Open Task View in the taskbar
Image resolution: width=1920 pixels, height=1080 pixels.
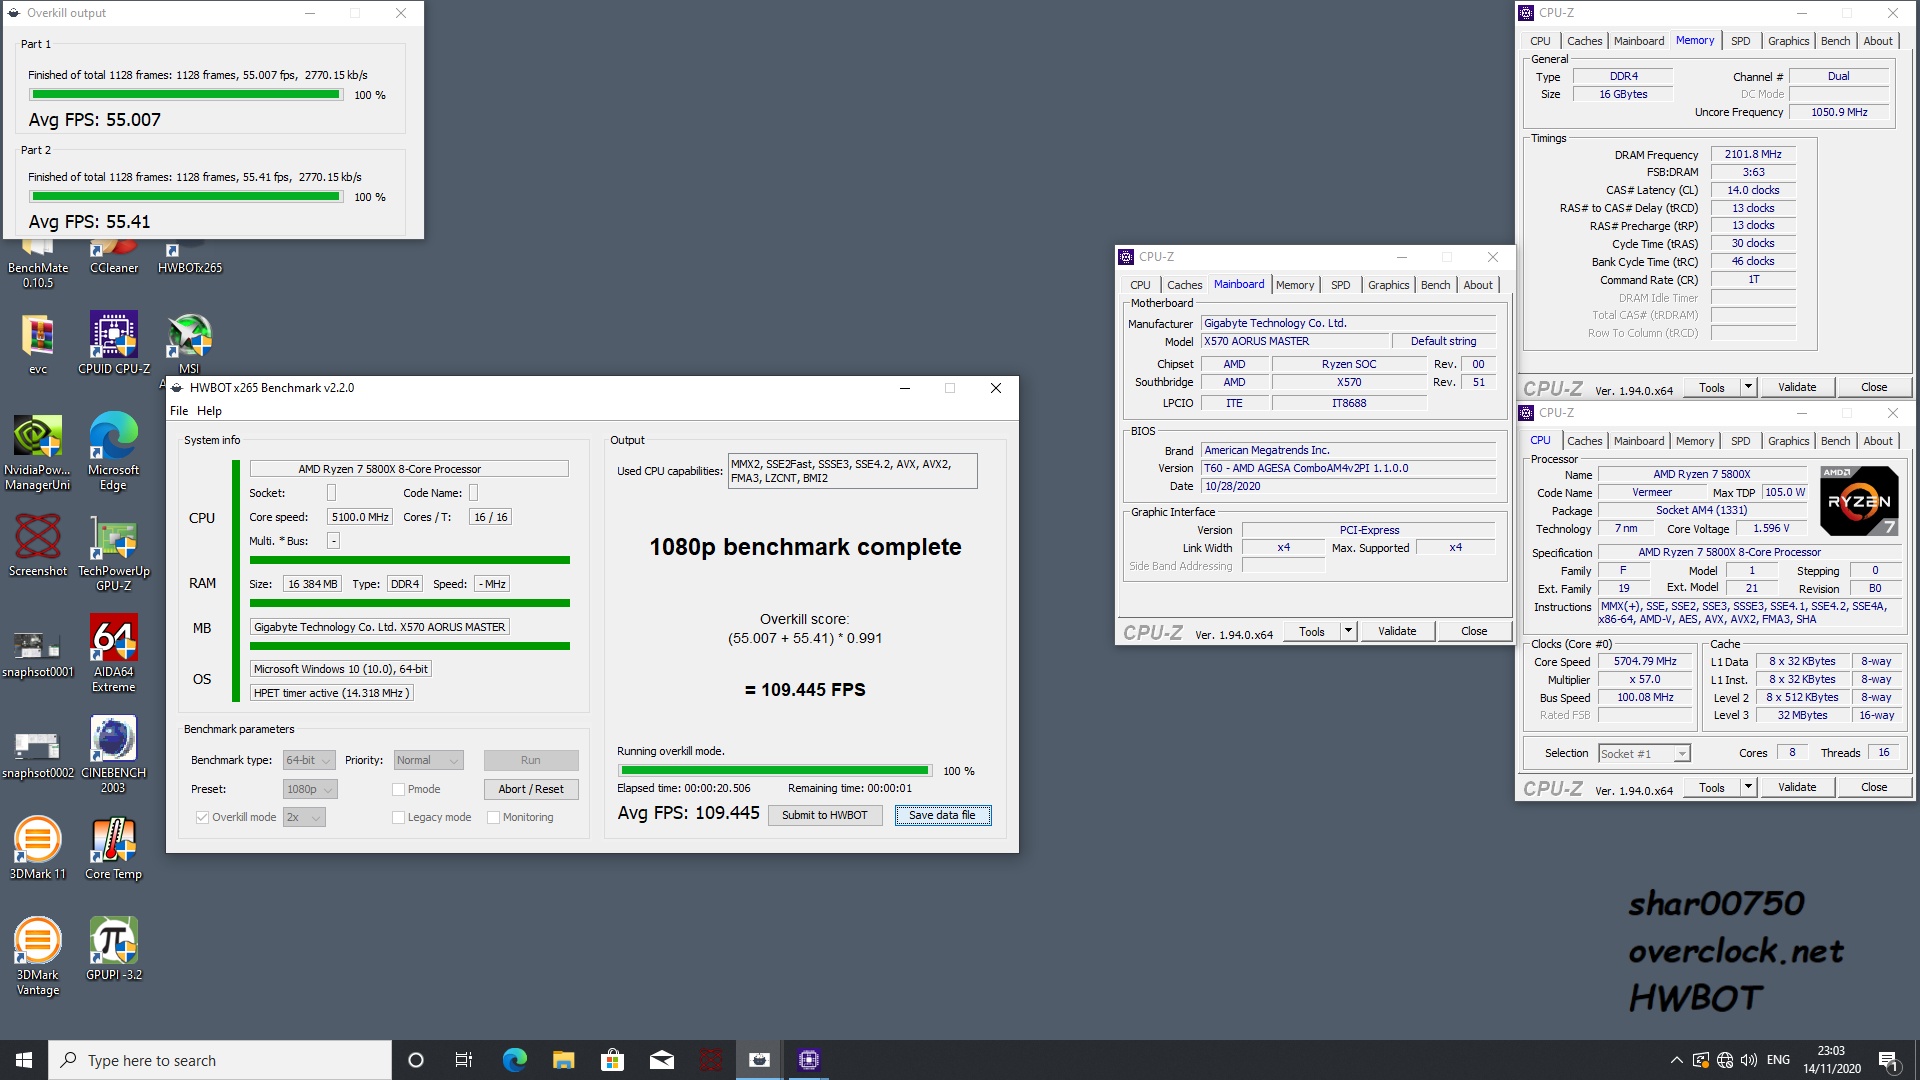(x=464, y=1060)
